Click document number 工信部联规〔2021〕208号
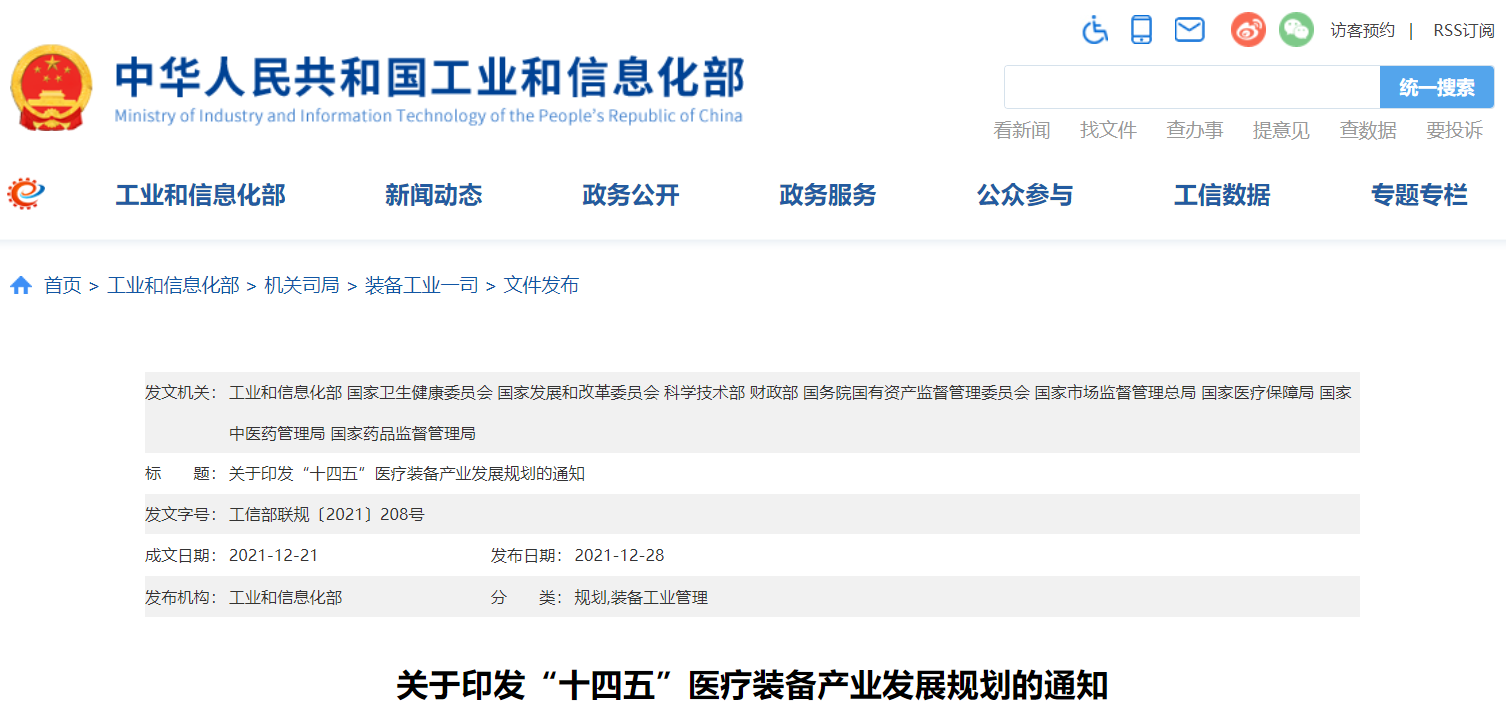The image size is (1506, 711). [x=327, y=515]
